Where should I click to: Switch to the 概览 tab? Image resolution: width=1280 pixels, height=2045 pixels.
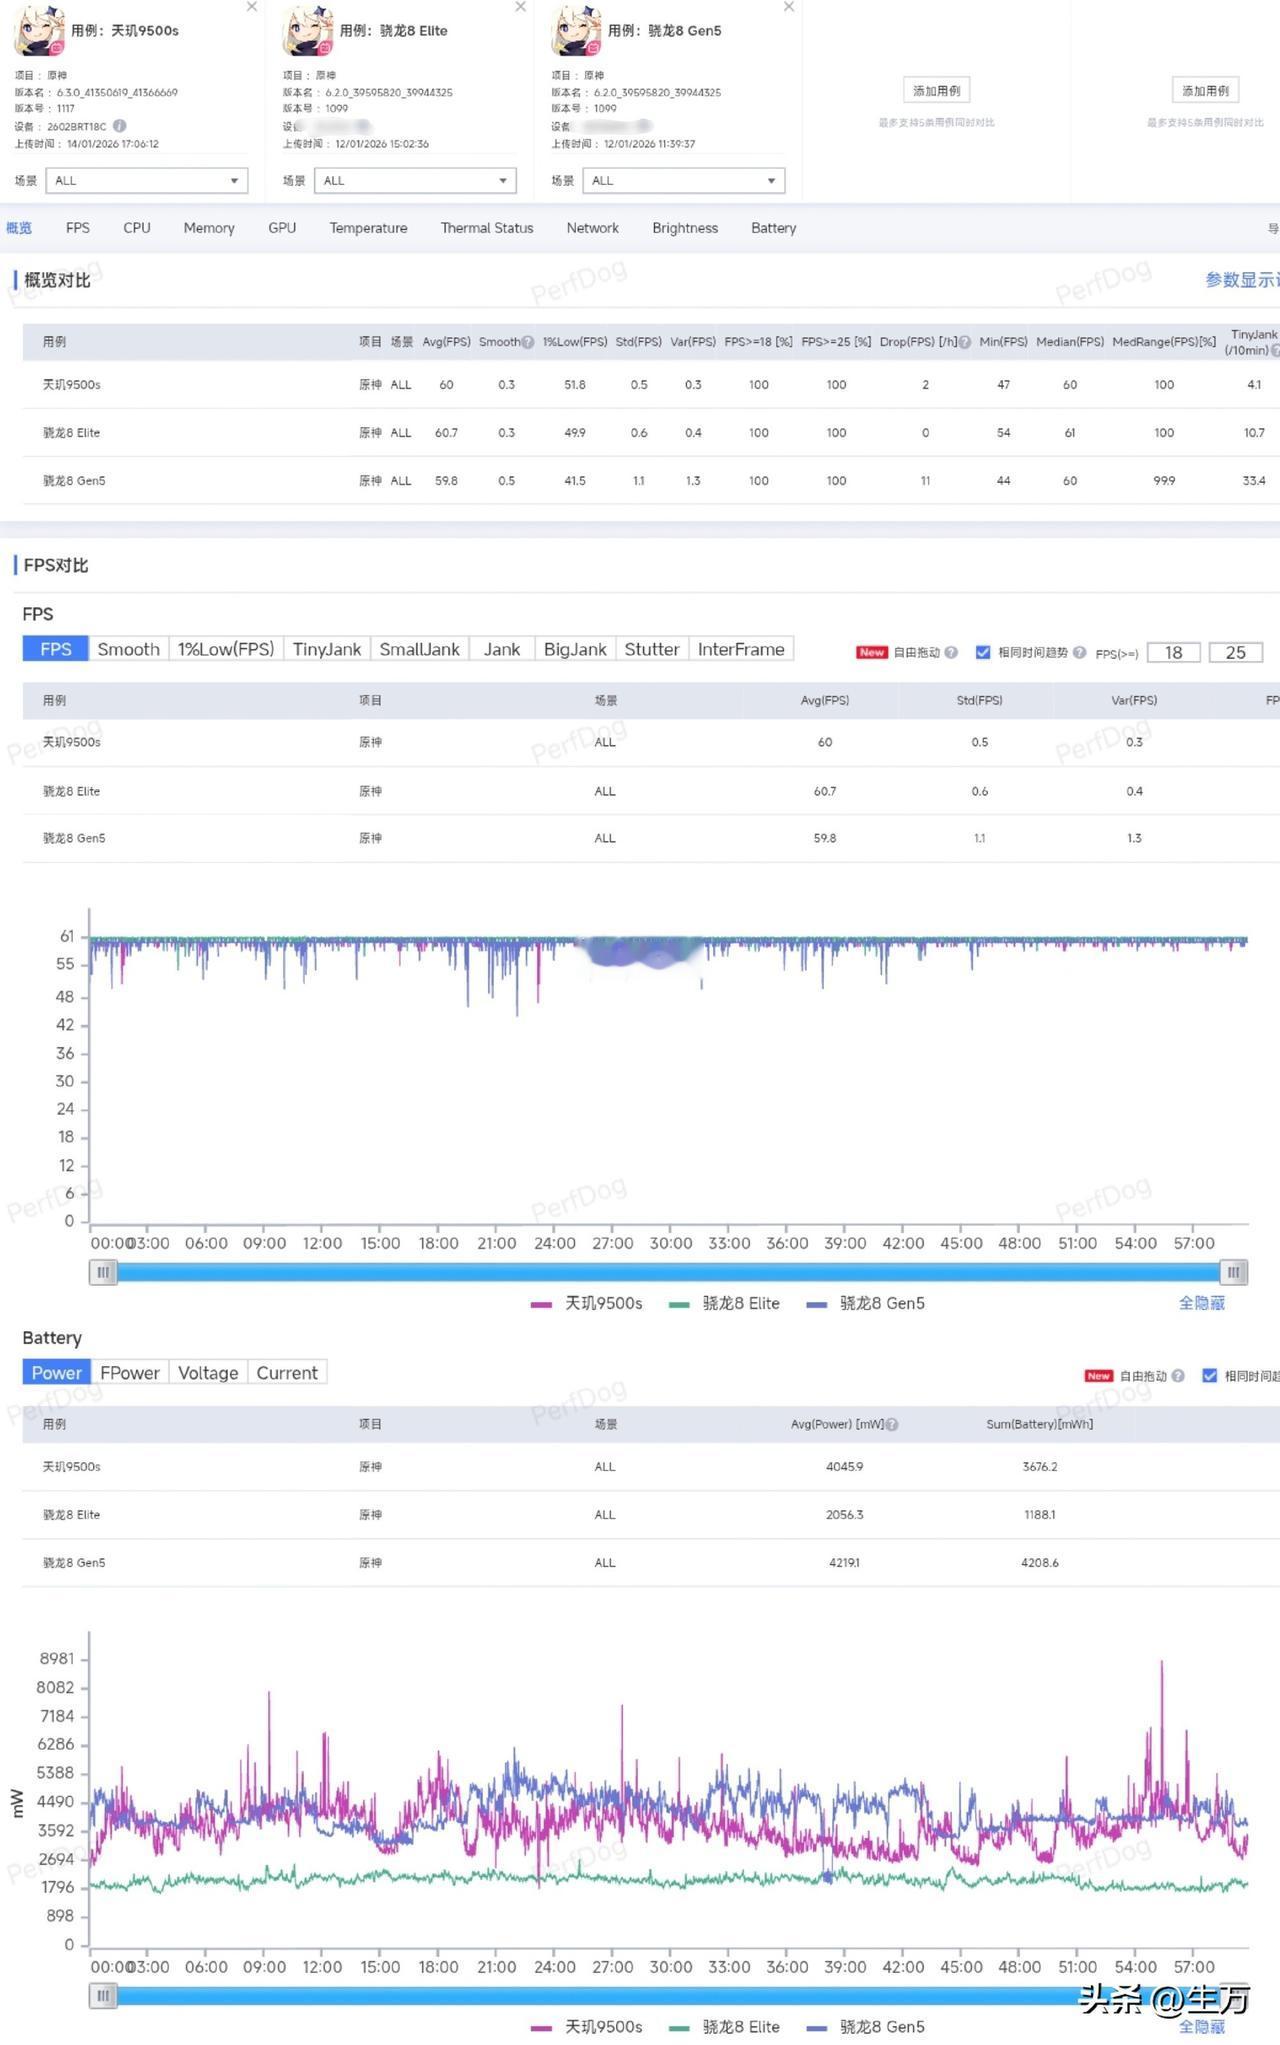[x=19, y=228]
